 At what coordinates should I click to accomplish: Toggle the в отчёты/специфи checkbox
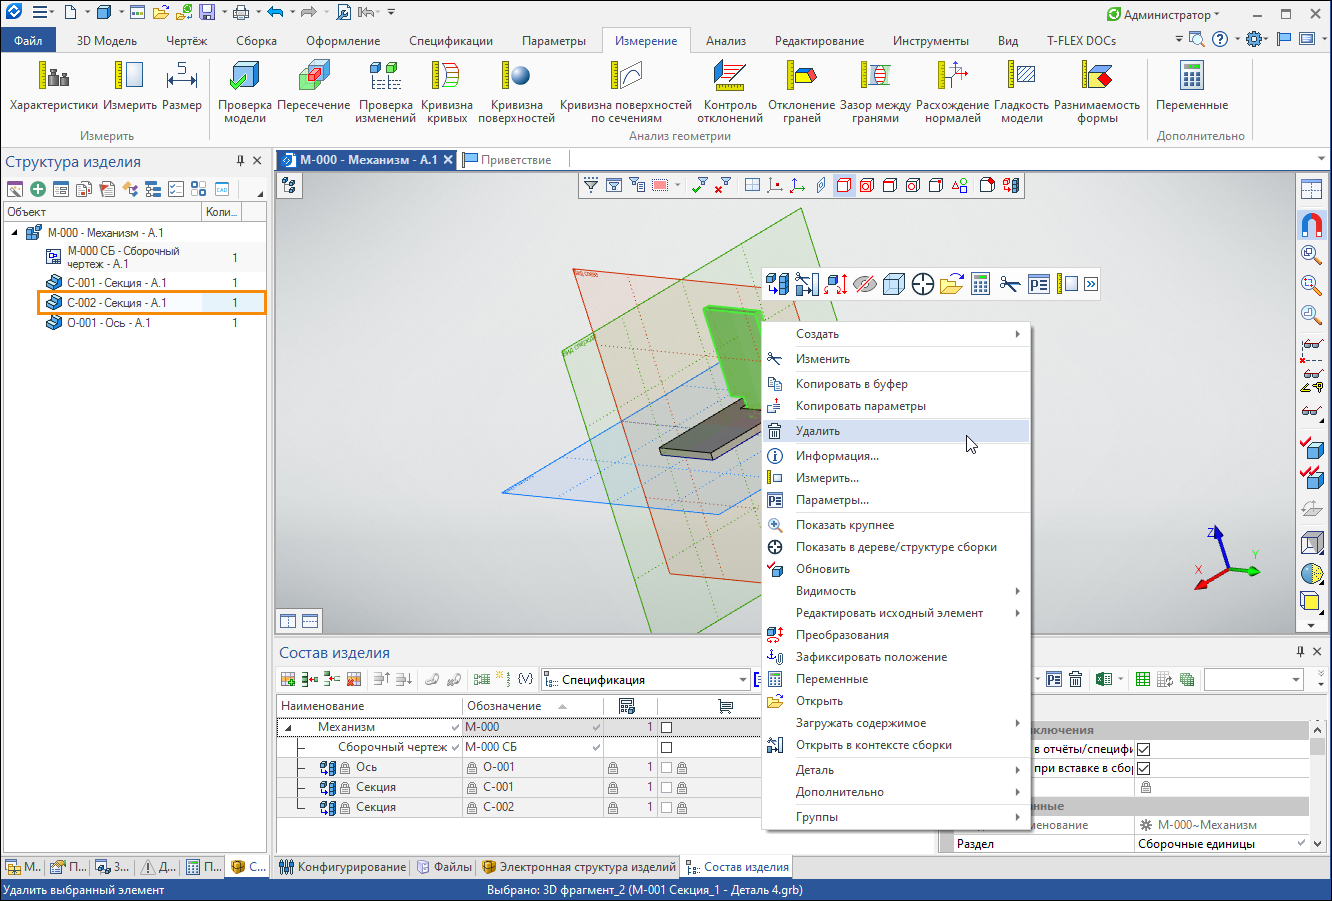[x=1144, y=749]
